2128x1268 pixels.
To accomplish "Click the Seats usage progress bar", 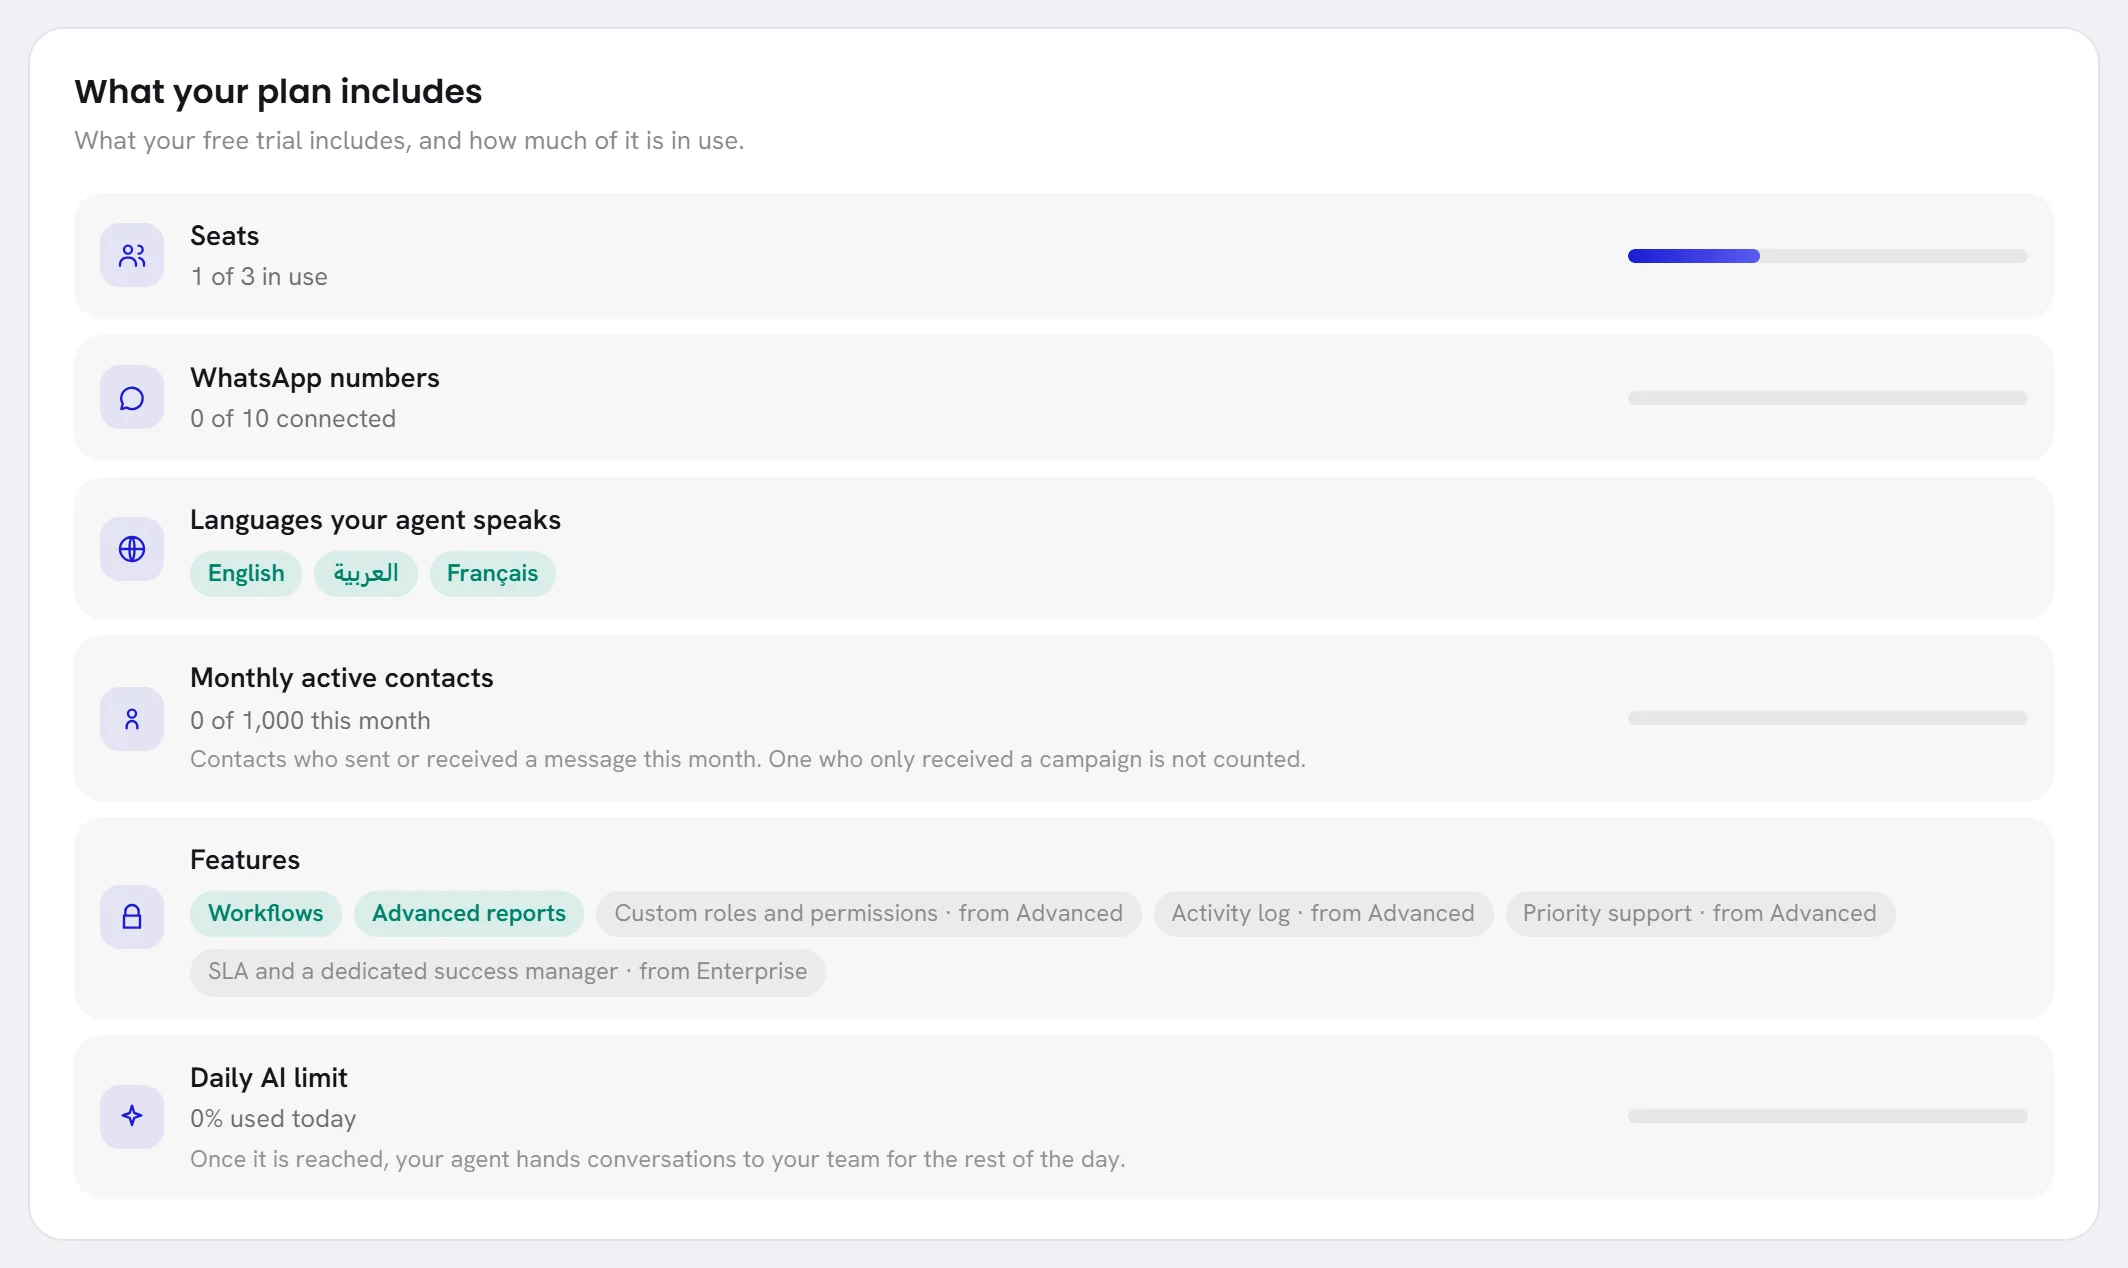I will tap(1827, 256).
